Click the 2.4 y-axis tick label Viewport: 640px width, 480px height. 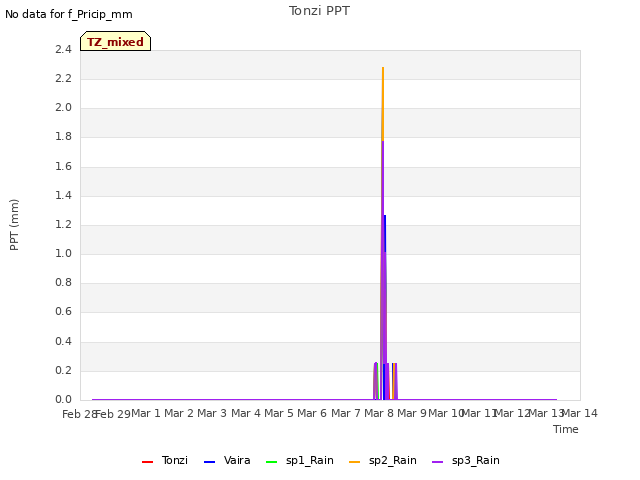(63, 49)
